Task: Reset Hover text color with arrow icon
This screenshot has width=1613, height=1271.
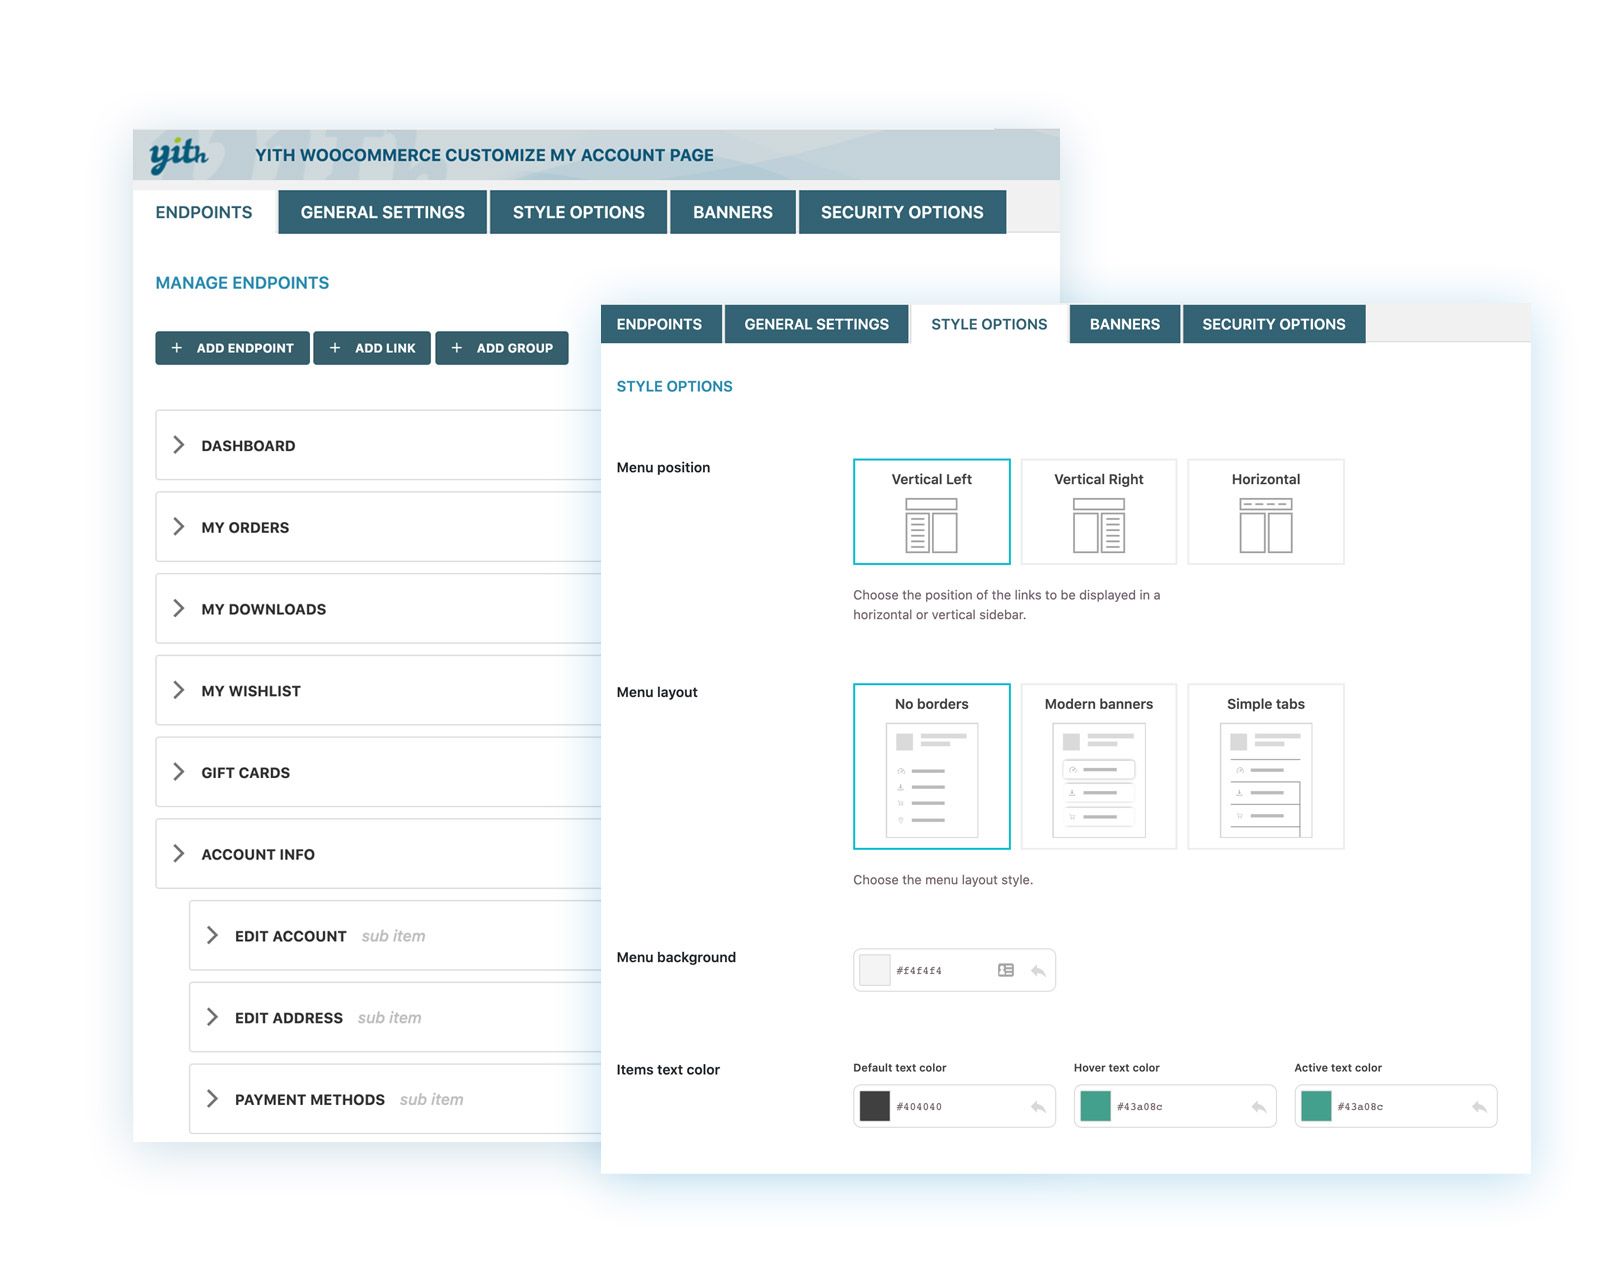Action: point(1259,1106)
